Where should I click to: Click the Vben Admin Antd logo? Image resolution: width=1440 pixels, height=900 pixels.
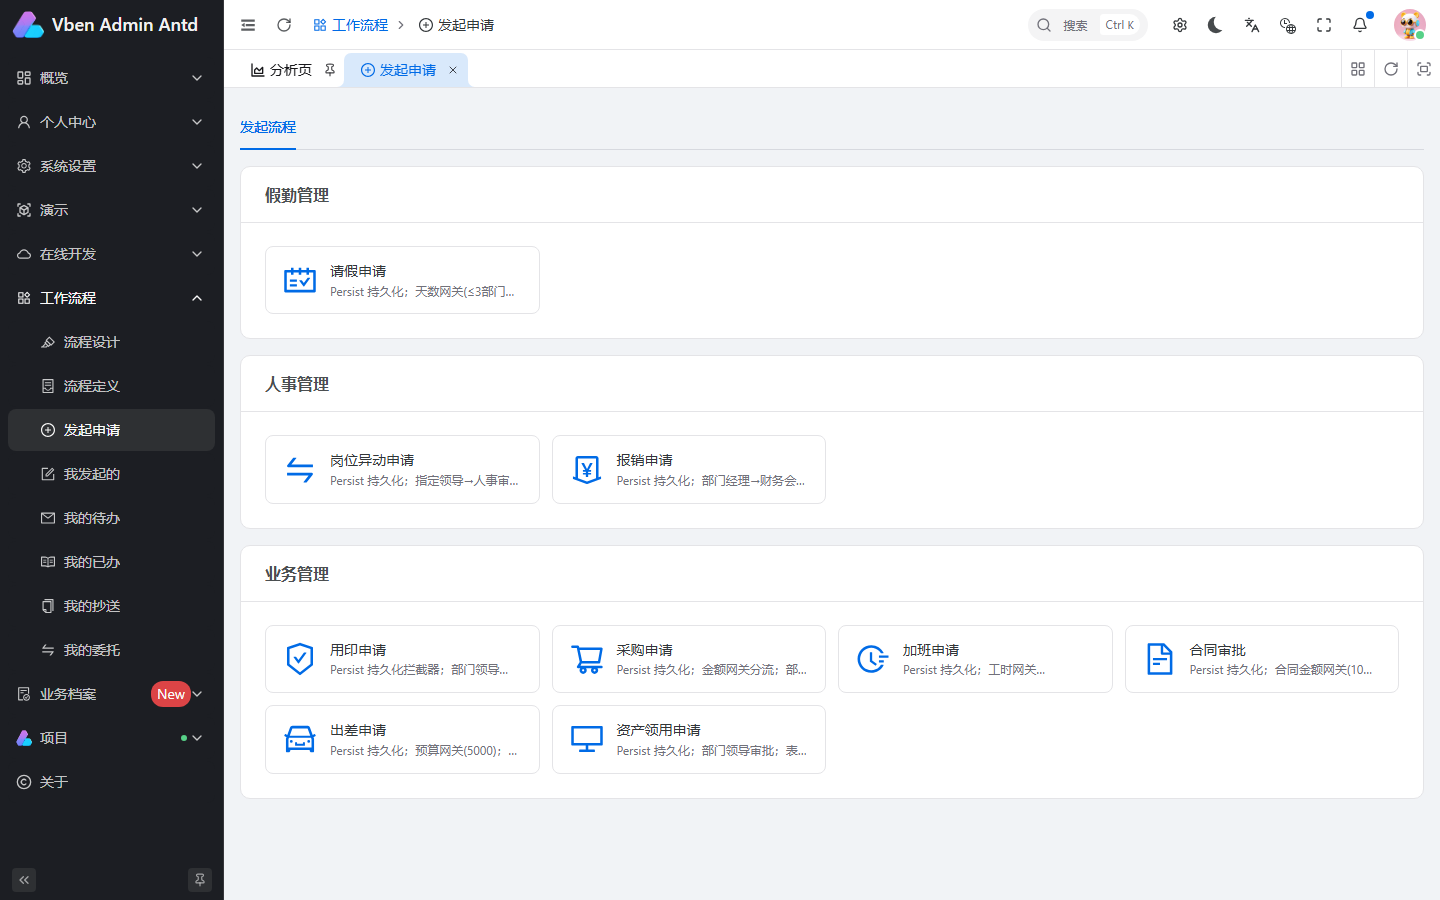tap(106, 25)
